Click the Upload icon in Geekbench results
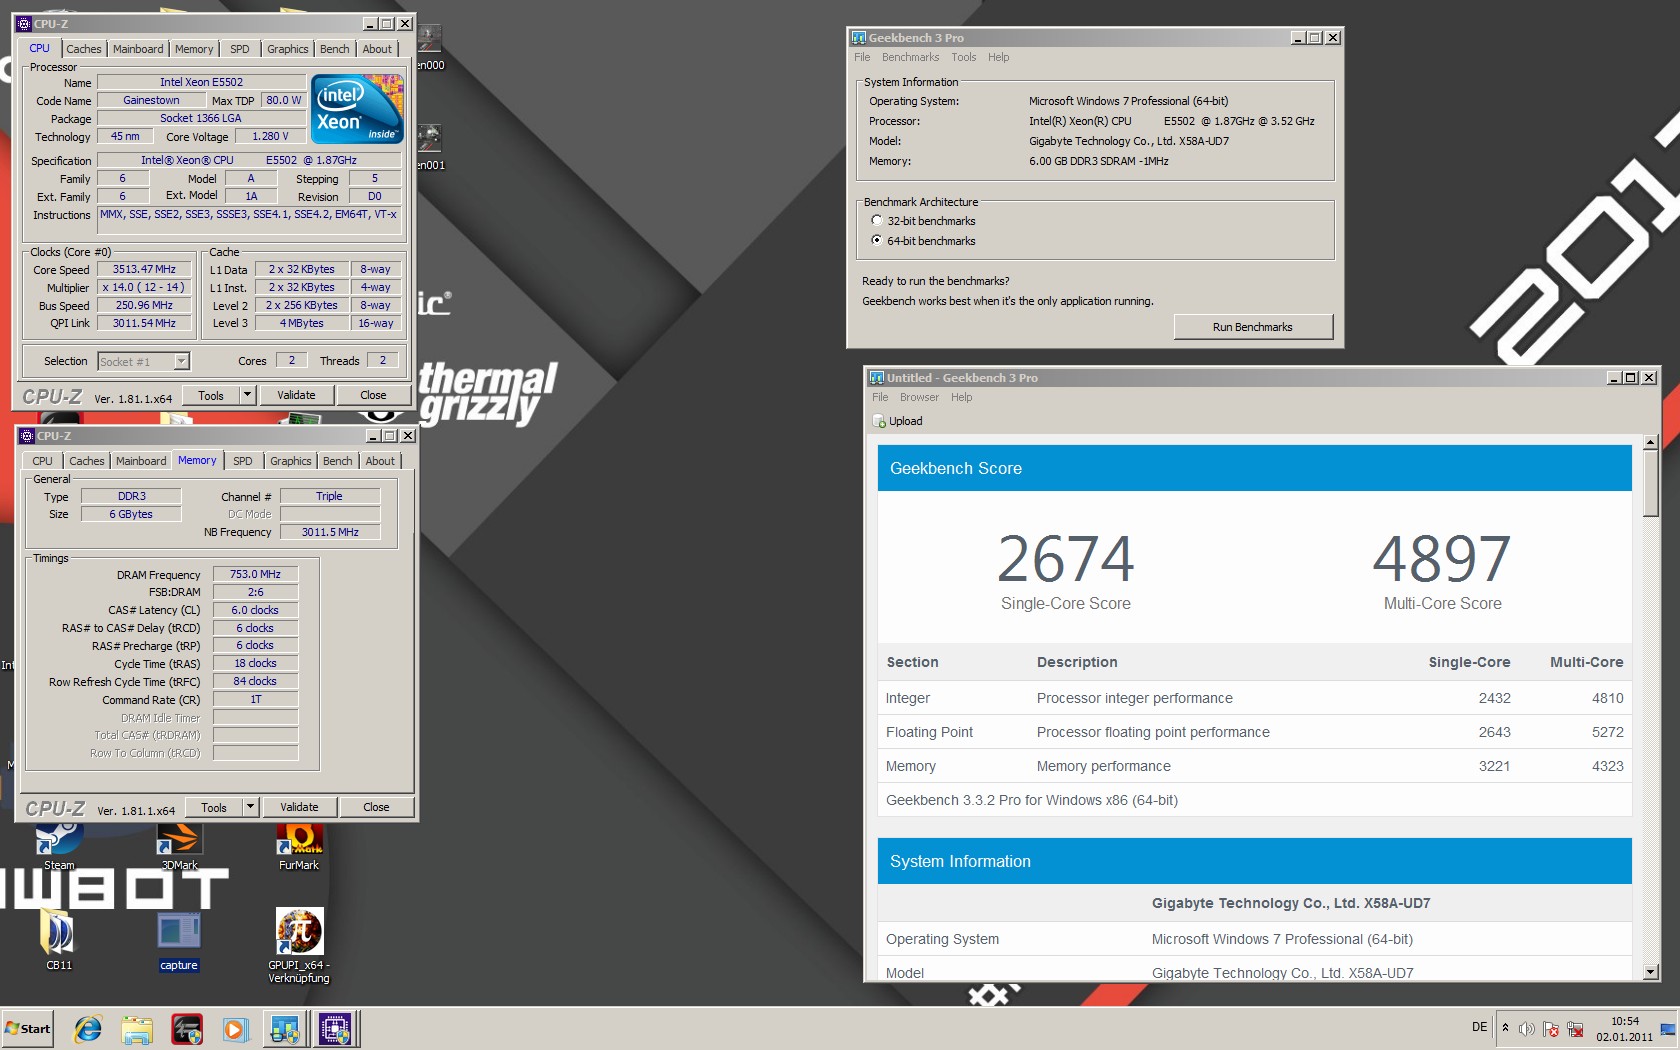Image resolution: width=1680 pixels, height=1050 pixels. coord(879,421)
